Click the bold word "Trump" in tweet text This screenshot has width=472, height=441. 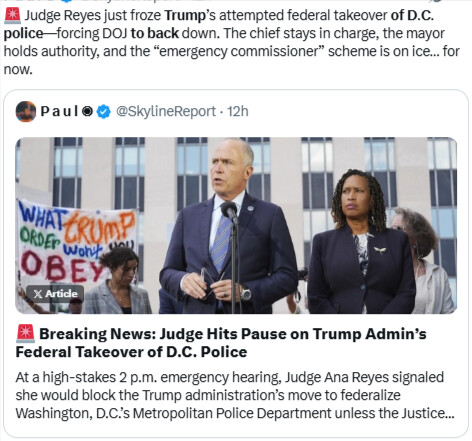[185, 15]
